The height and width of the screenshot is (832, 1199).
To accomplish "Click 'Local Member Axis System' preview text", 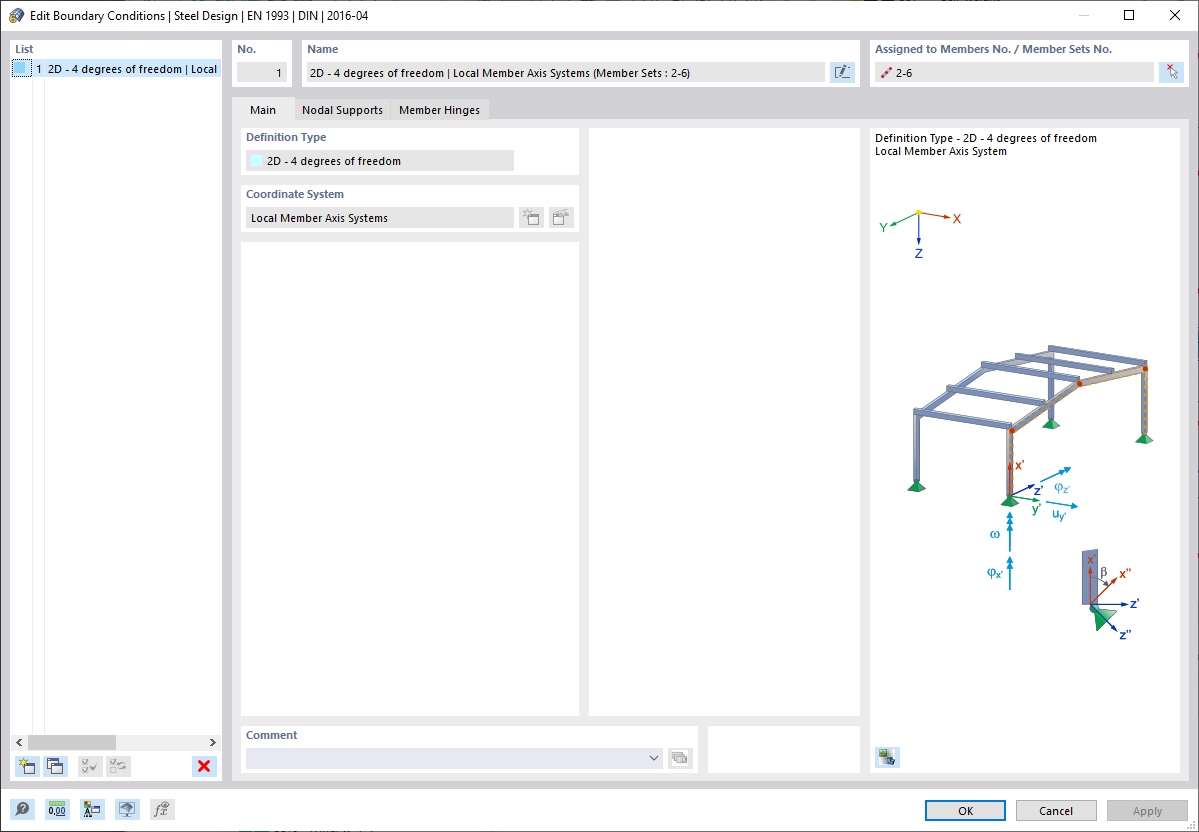I will point(941,151).
